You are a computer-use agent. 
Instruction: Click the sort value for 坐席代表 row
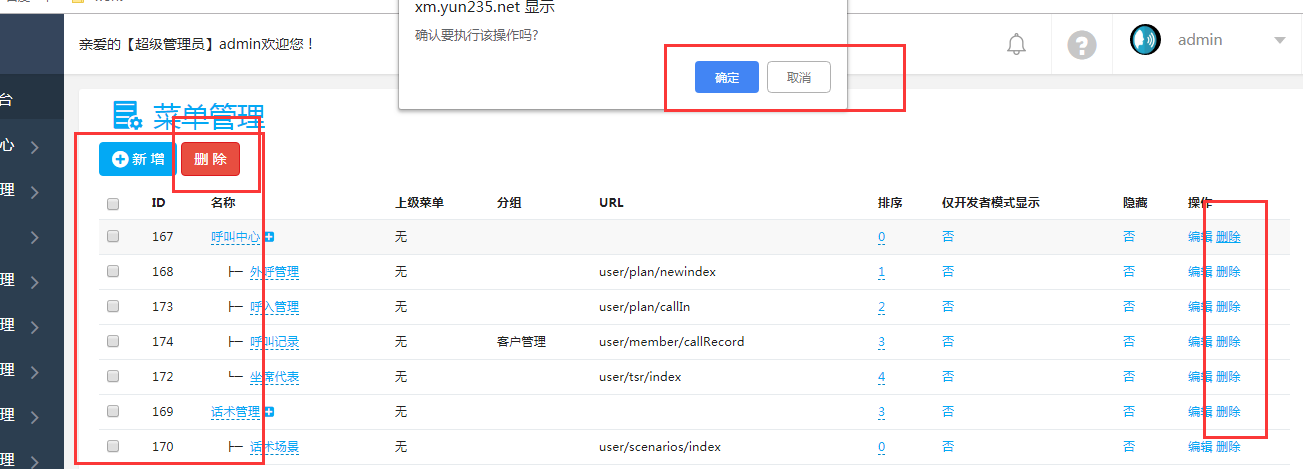point(881,377)
